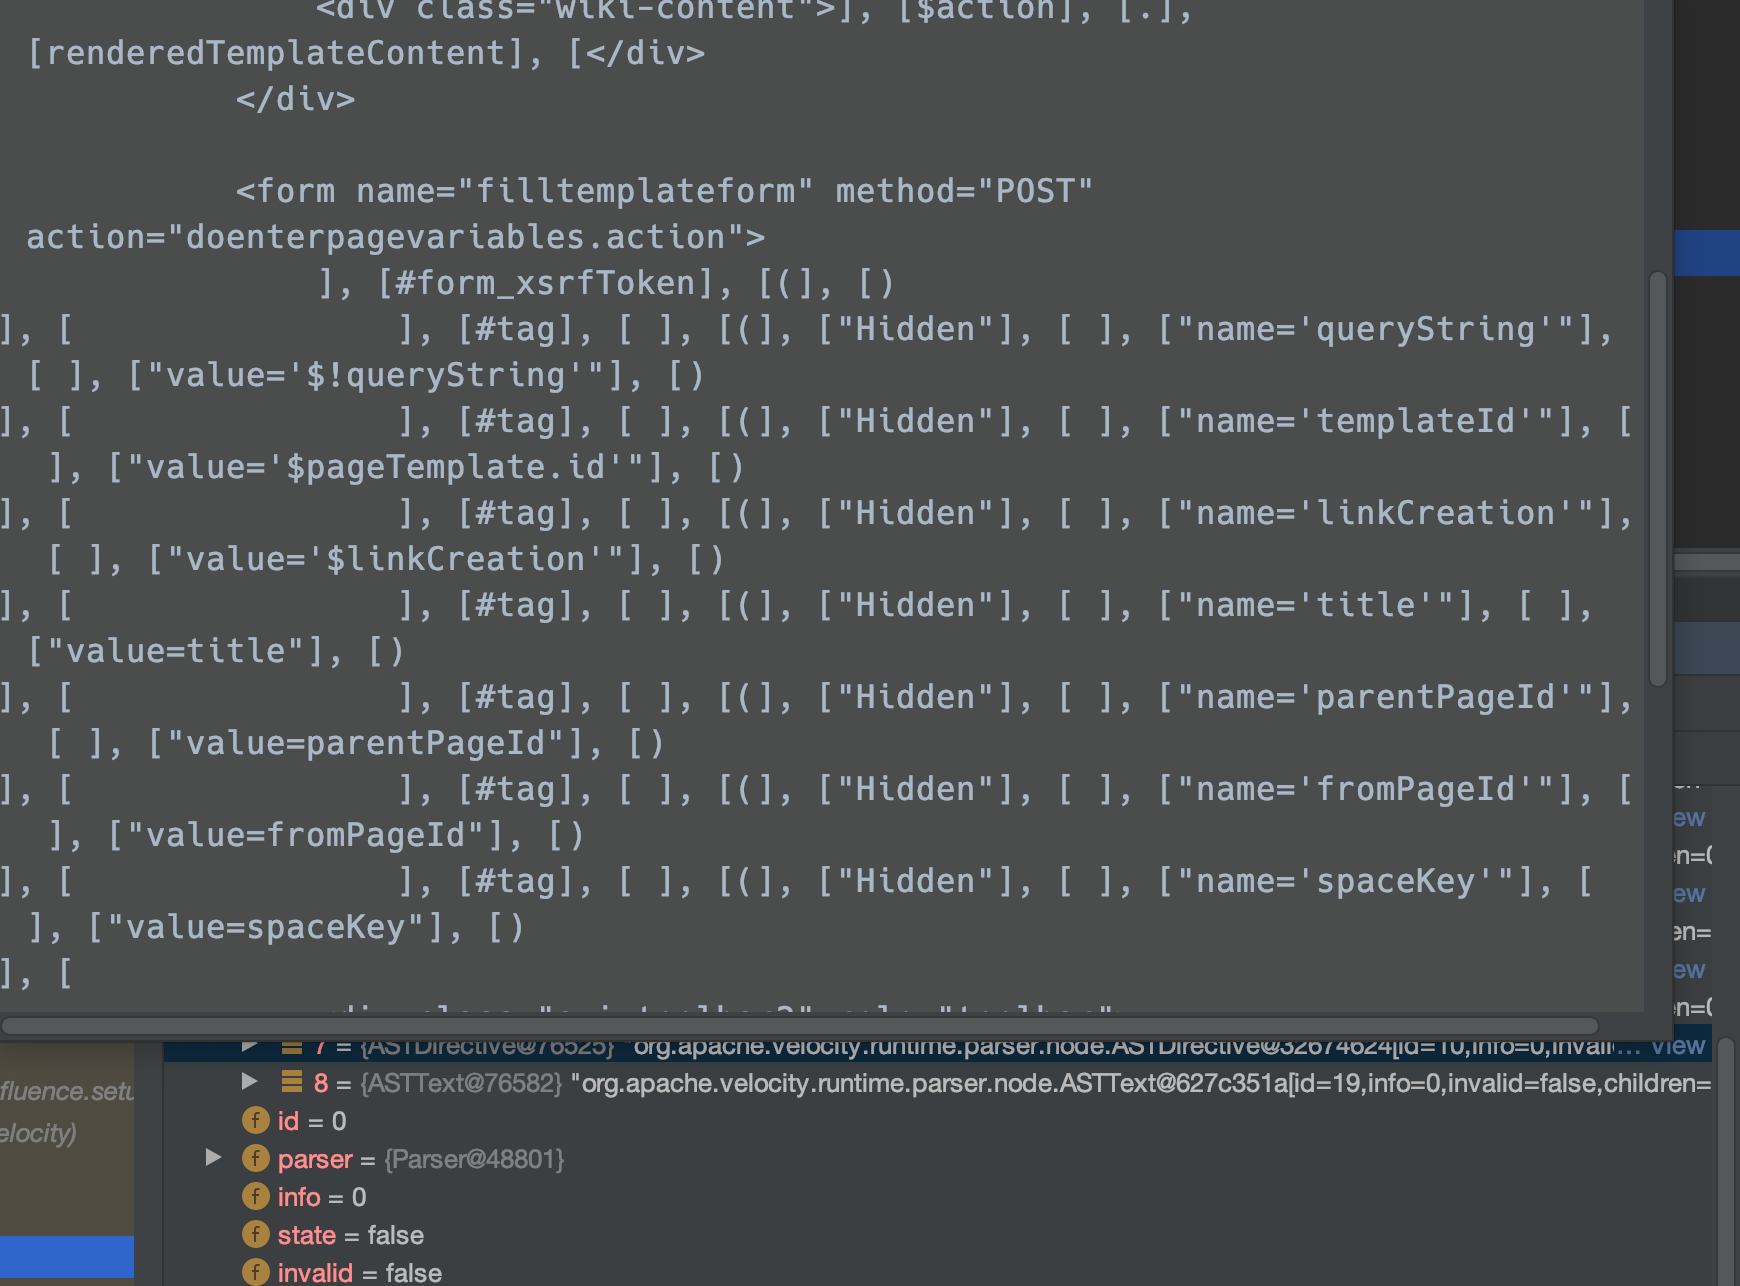The height and width of the screenshot is (1286, 1740).
Task: Click '"value=title"' text in popup
Action: pyautogui.click(x=176, y=651)
